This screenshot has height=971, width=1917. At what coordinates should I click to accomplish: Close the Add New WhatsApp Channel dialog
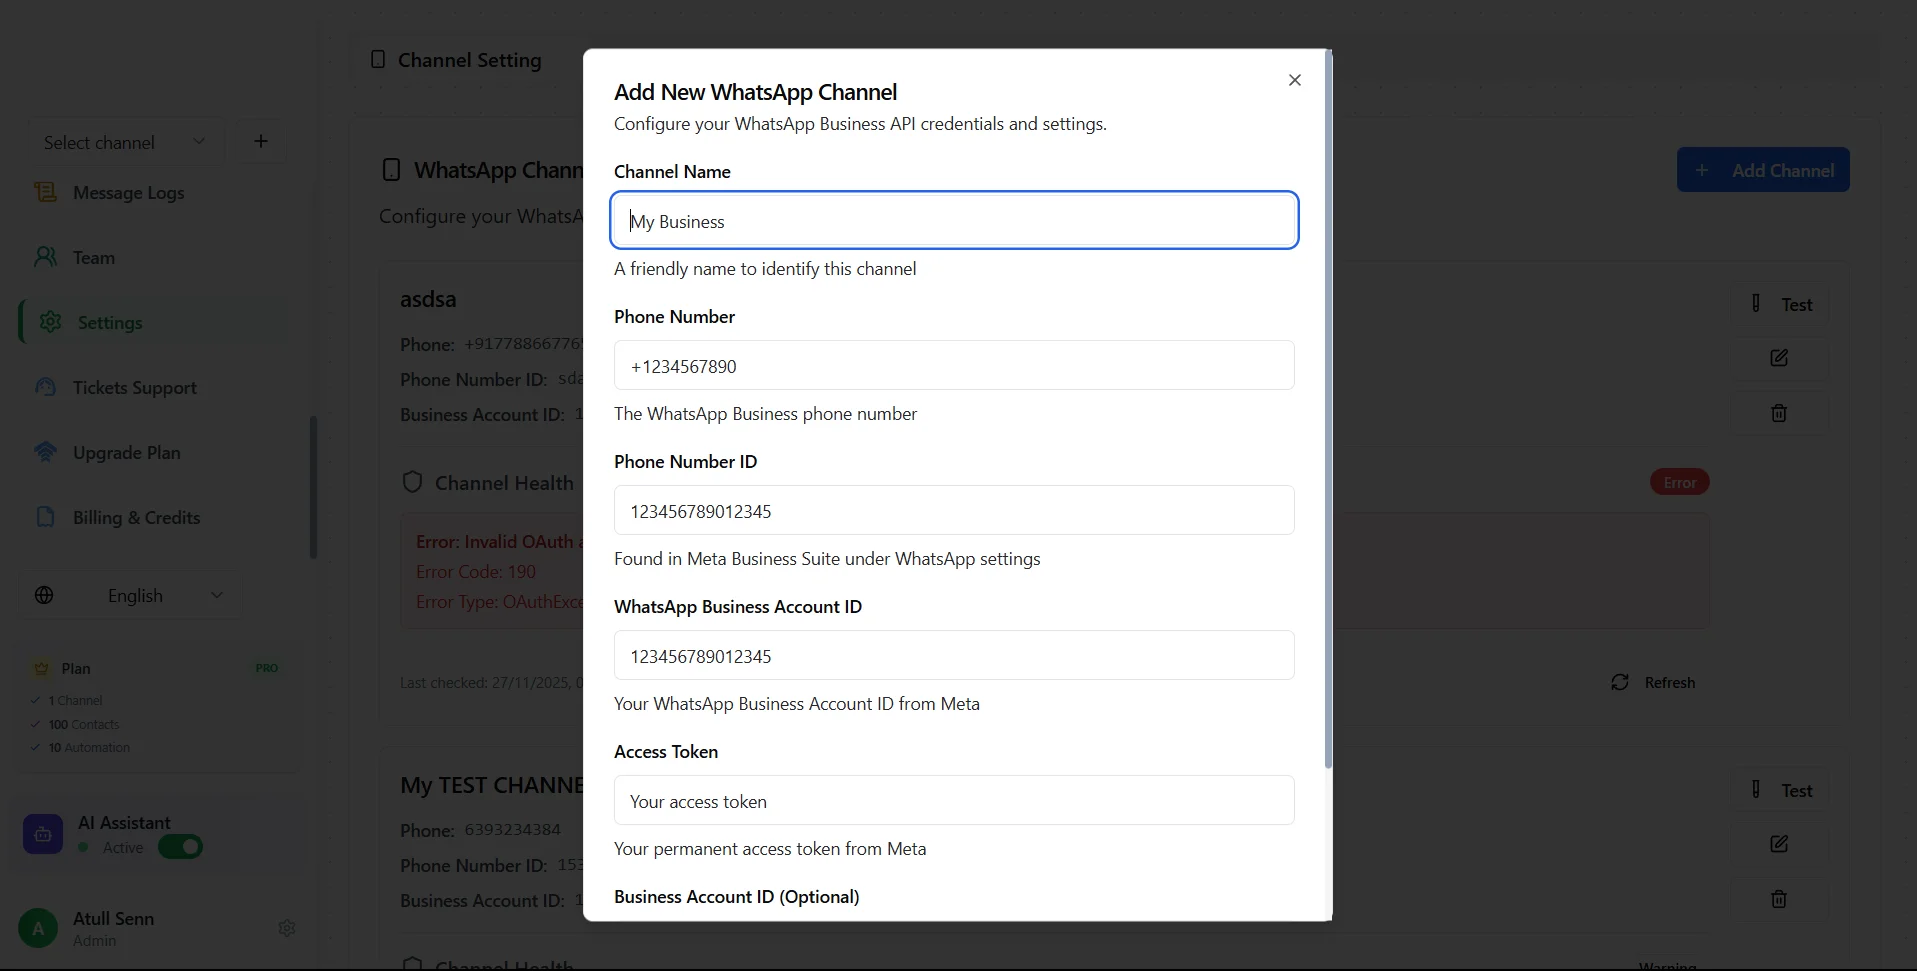tap(1295, 80)
